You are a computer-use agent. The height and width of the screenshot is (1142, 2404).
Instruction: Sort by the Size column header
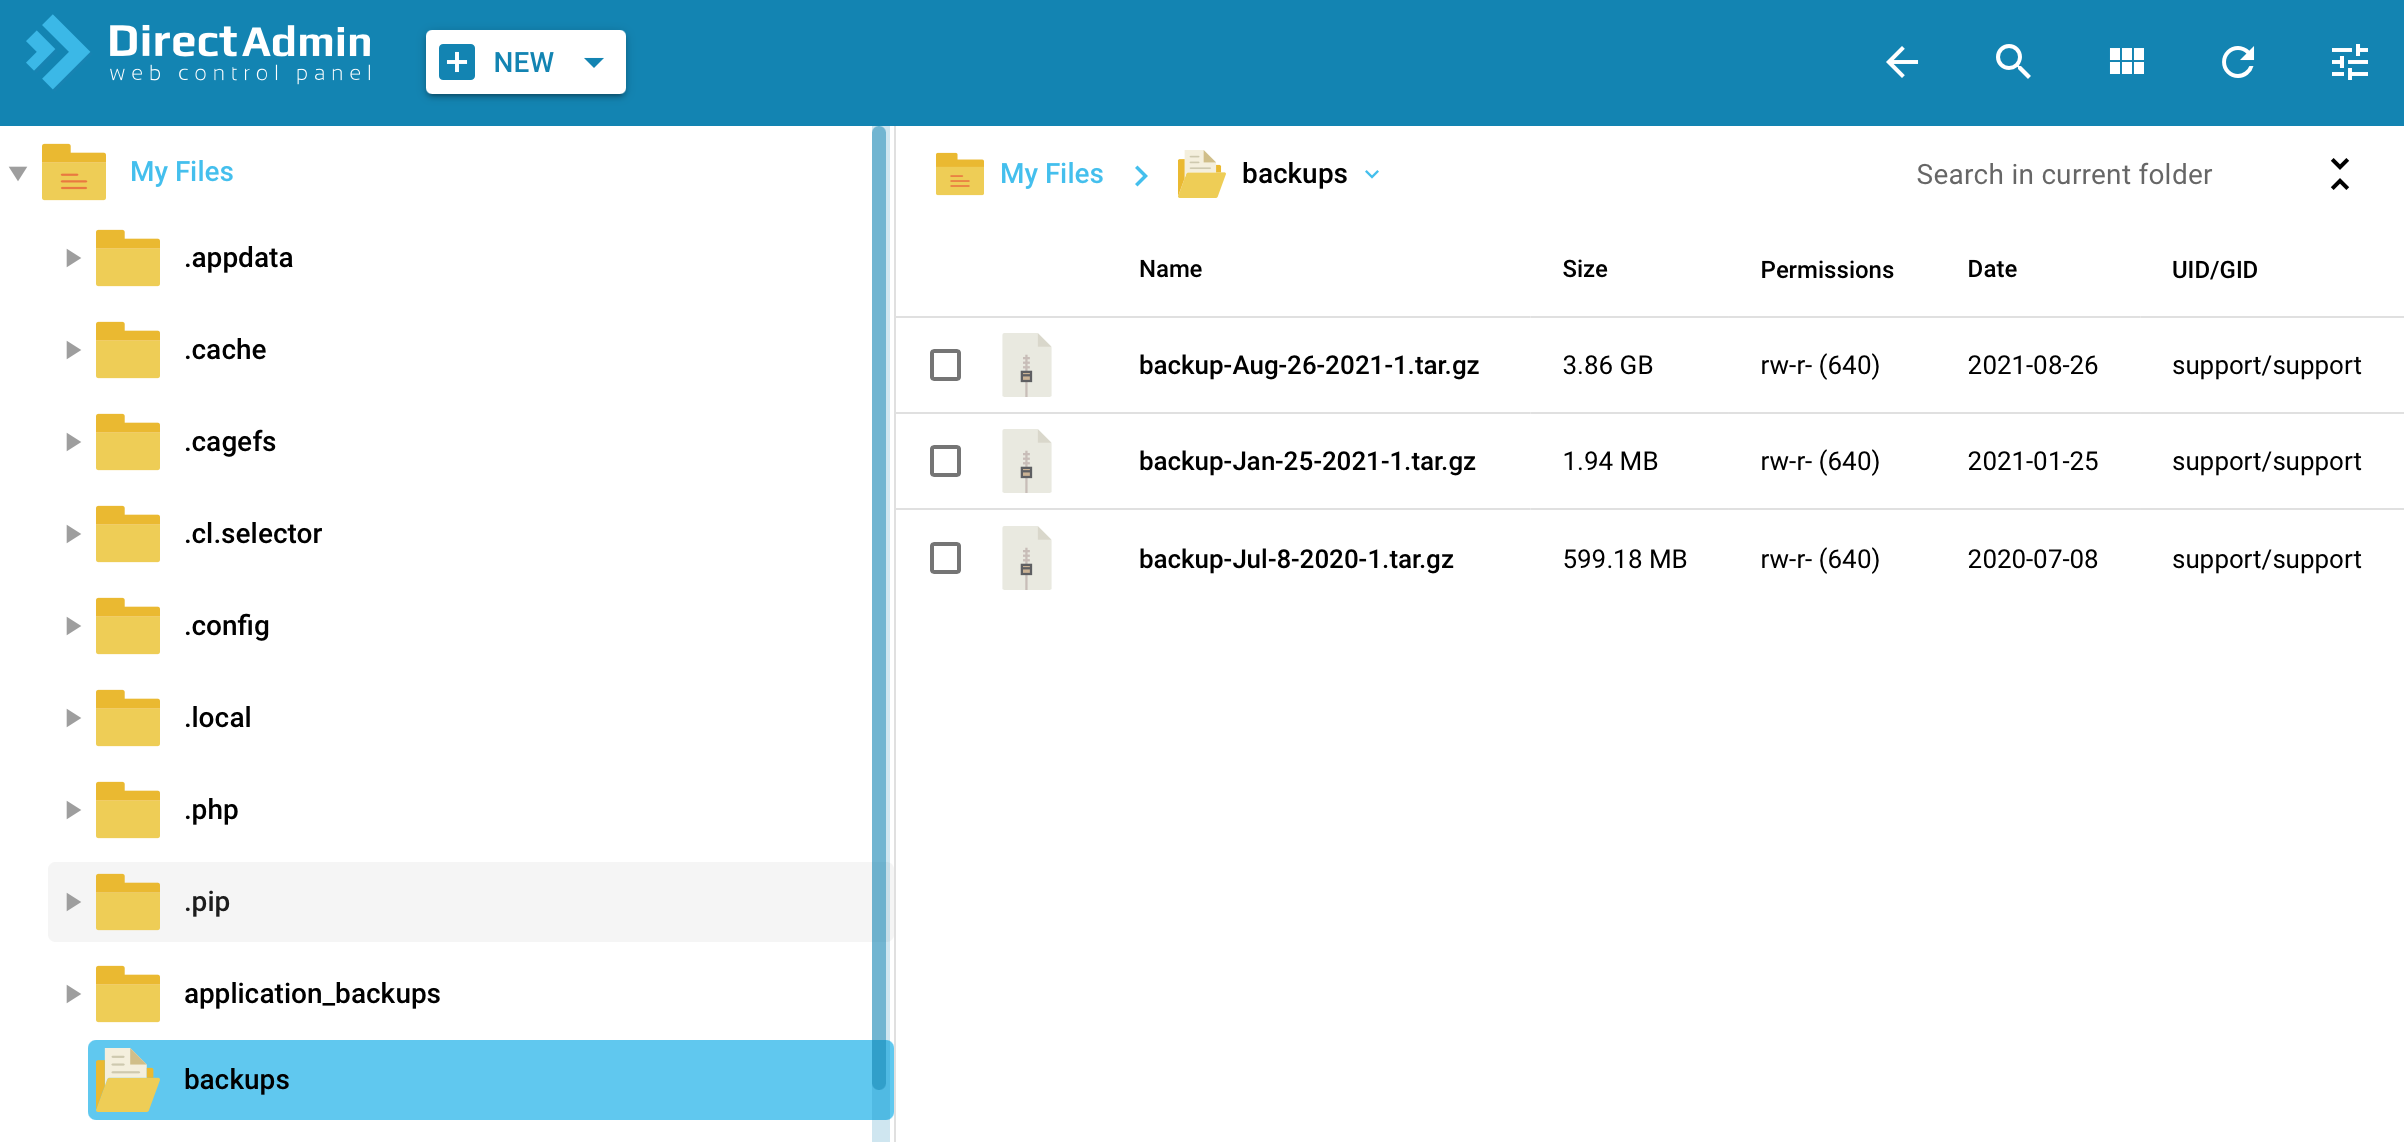1584,269
